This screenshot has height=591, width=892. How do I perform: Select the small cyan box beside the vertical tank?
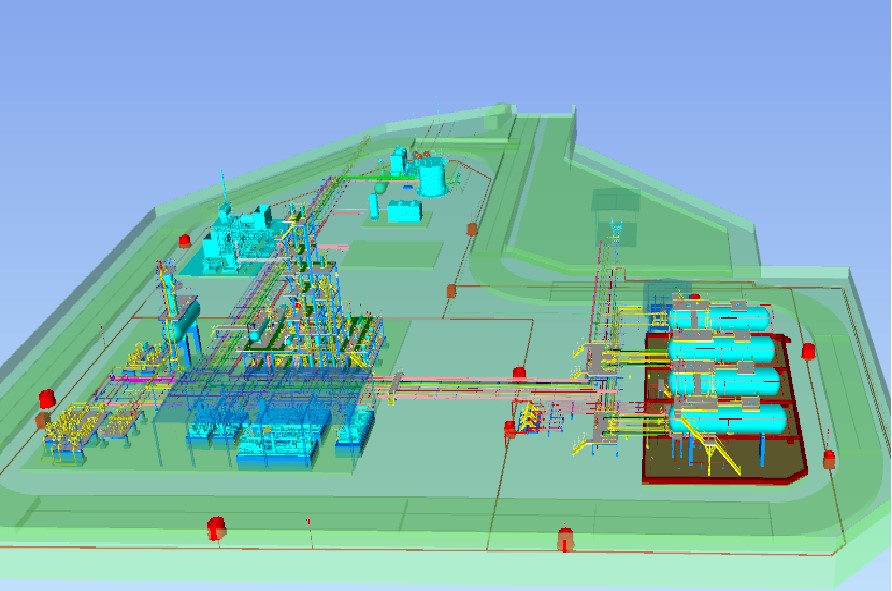point(404,211)
